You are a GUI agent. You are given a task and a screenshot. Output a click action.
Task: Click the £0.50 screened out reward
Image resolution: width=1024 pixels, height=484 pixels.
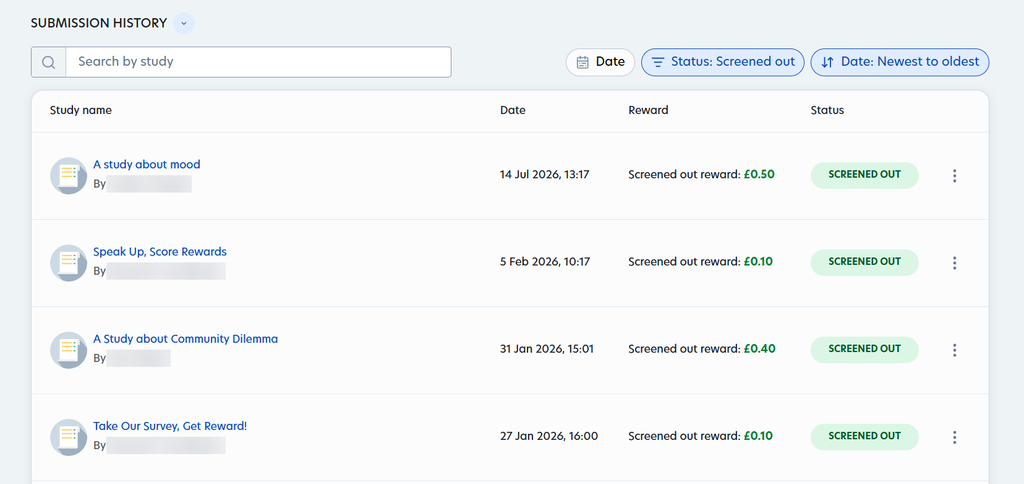pyautogui.click(x=760, y=175)
